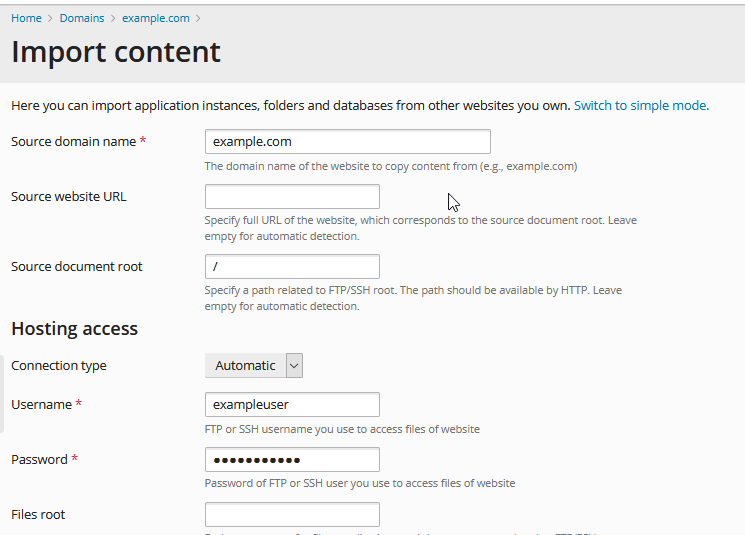Click the Password label text
This screenshot has width=745, height=535.
point(39,460)
